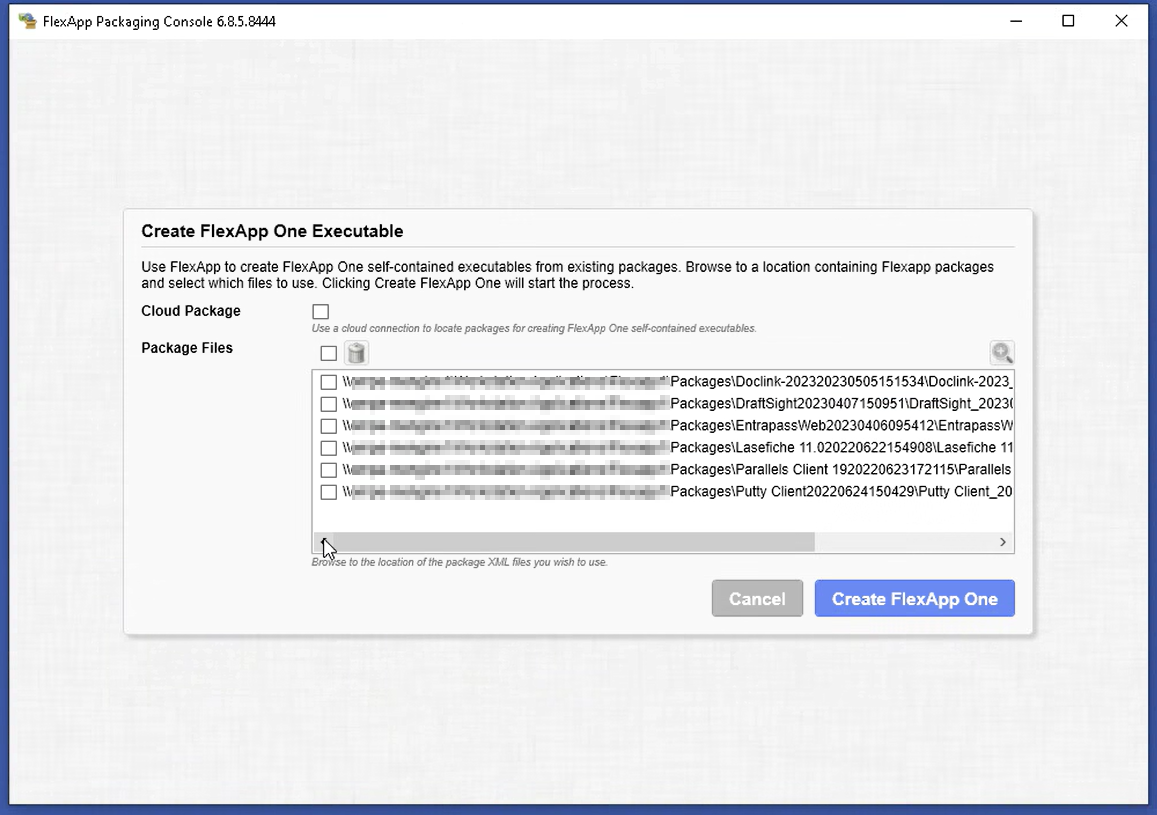Check the EntrapassWeb package checkbox
Image resolution: width=1157 pixels, height=815 pixels.
[x=328, y=426]
